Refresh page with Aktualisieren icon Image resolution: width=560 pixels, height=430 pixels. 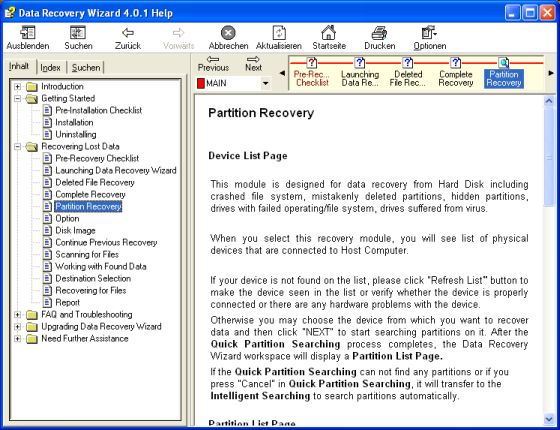tap(279, 32)
